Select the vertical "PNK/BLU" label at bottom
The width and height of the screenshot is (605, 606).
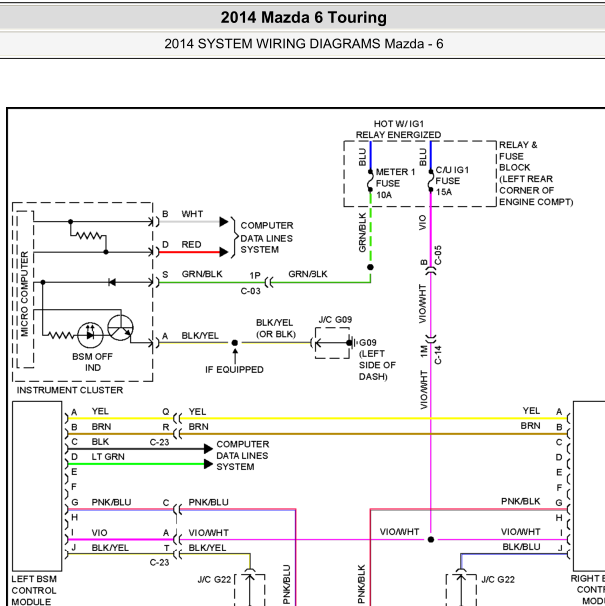pos(286,584)
